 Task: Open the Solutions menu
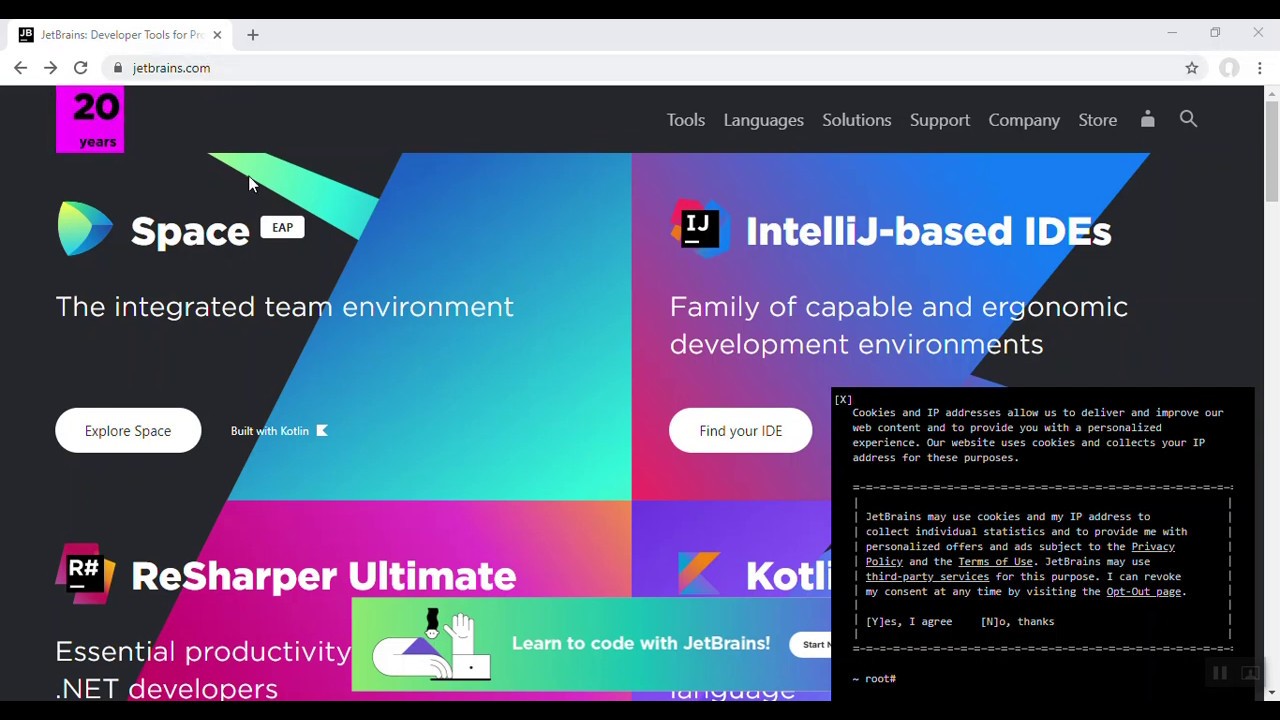click(857, 120)
